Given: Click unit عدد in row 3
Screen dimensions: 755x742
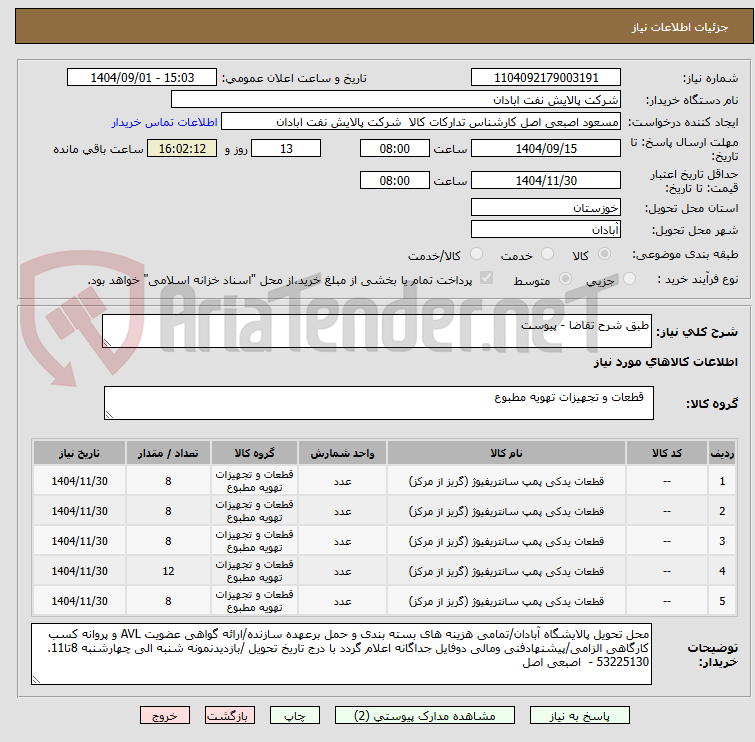Looking at the screenshot, I should point(342,541).
